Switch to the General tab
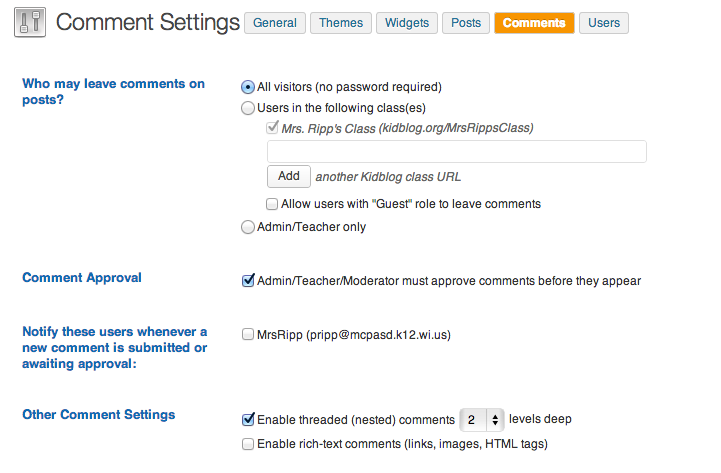721x473 pixels. pos(275,23)
